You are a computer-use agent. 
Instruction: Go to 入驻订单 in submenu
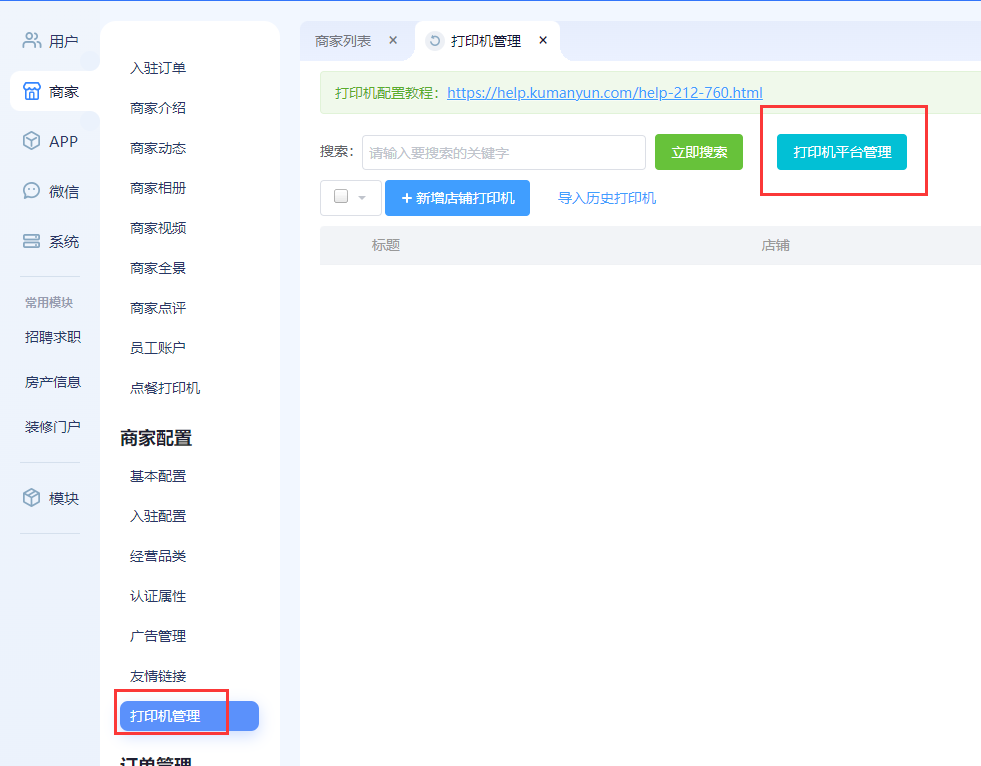(158, 68)
